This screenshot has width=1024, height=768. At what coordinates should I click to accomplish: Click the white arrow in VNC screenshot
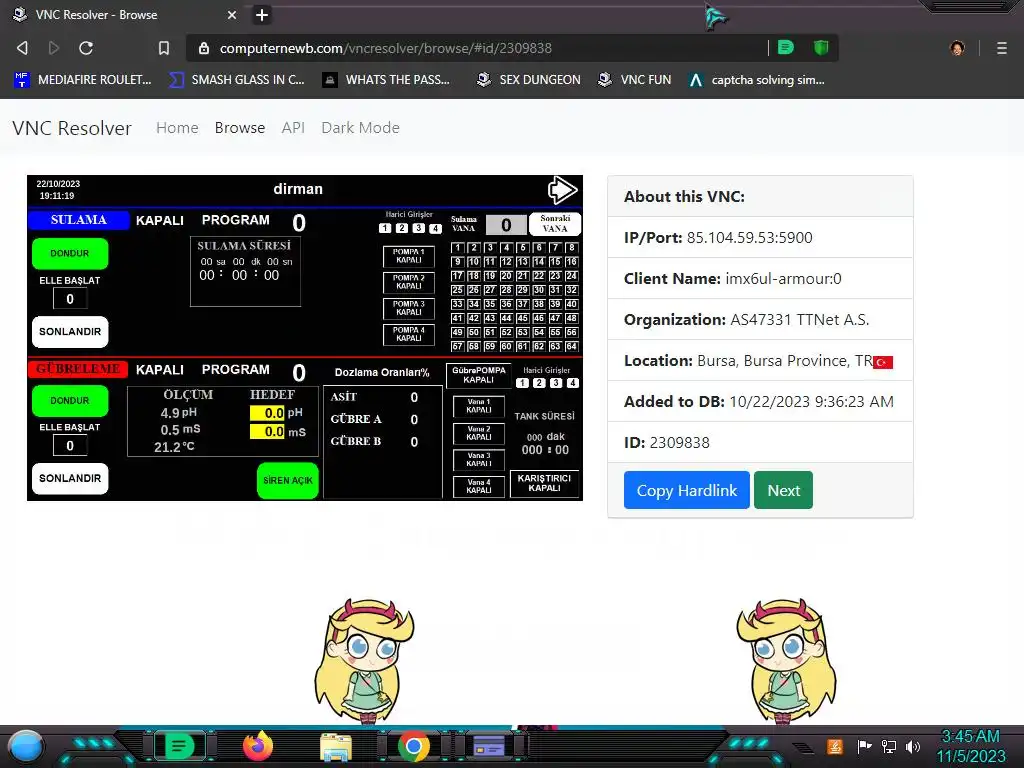coord(562,190)
